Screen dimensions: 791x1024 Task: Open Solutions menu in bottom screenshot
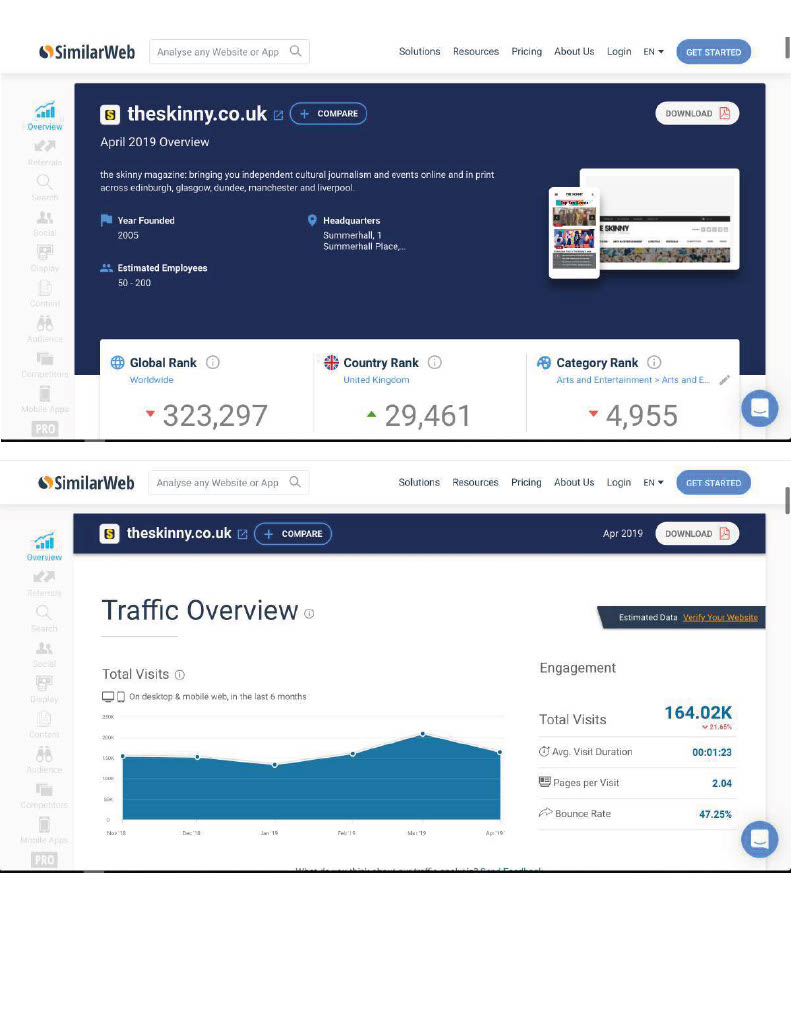pos(419,483)
